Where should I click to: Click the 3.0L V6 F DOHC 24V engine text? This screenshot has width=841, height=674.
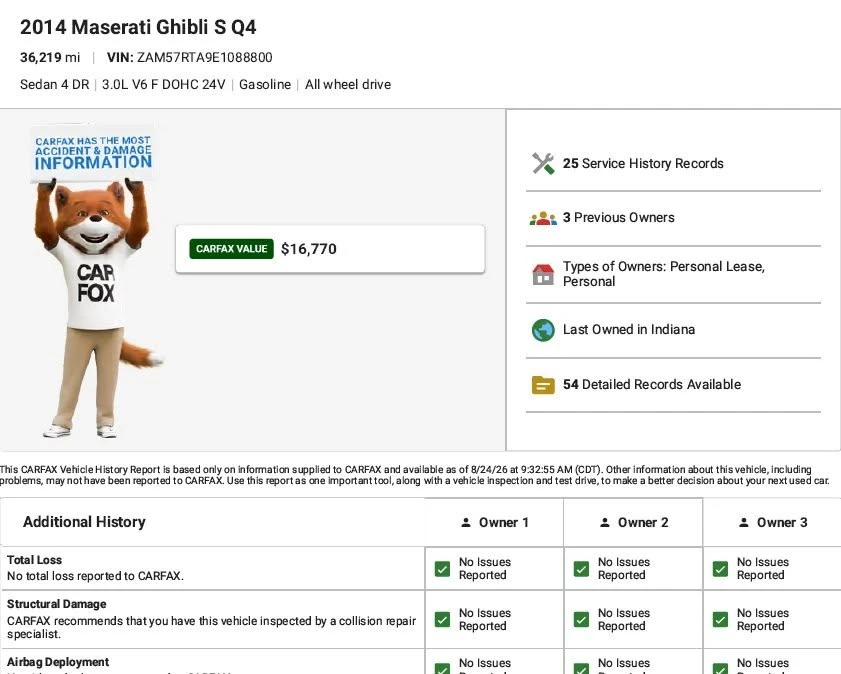coord(164,85)
